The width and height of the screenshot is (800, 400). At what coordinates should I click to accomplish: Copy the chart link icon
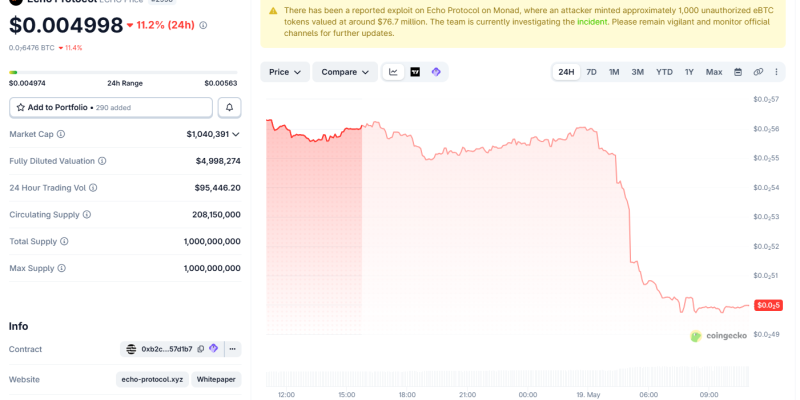pos(758,72)
